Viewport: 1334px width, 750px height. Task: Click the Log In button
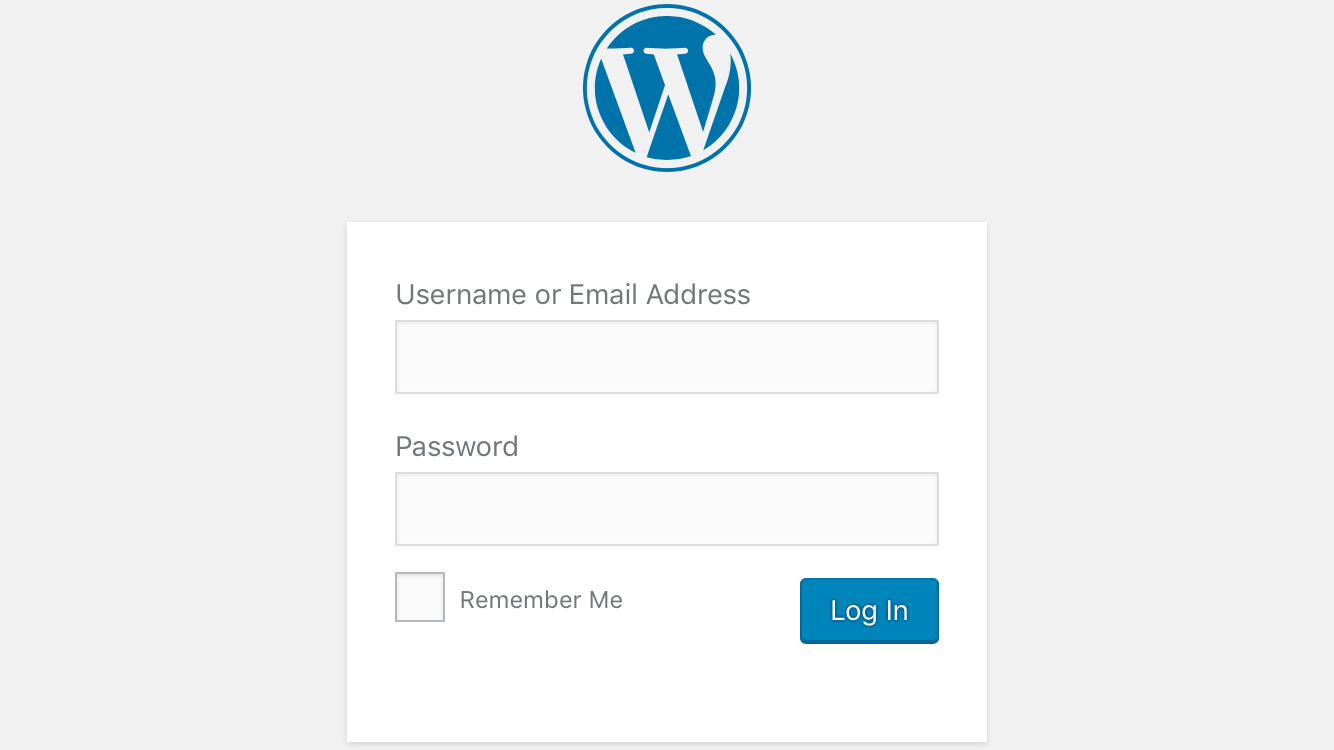point(869,610)
